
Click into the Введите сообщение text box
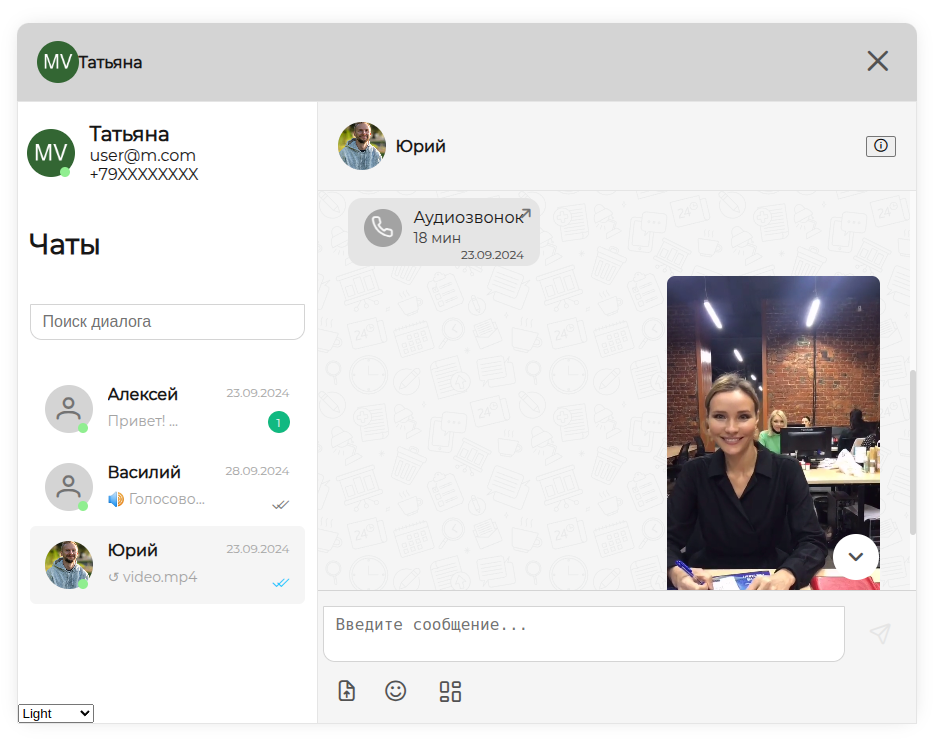(584, 634)
